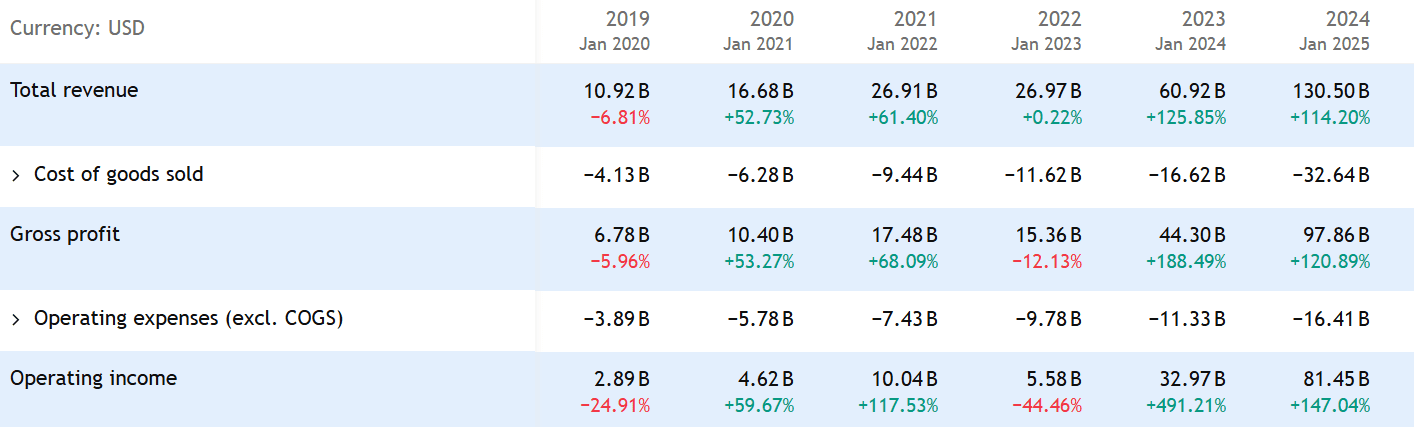Click the Currency: USD label
Screen dimensions: 1414x427
[77, 28]
